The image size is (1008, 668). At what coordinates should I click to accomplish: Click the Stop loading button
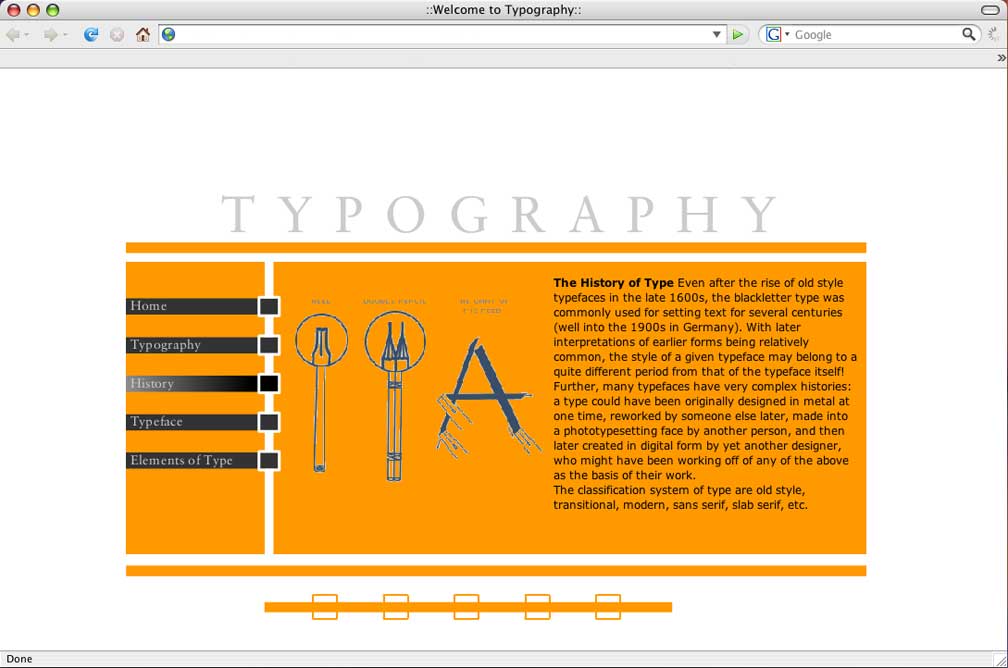[x=117, y=34]
